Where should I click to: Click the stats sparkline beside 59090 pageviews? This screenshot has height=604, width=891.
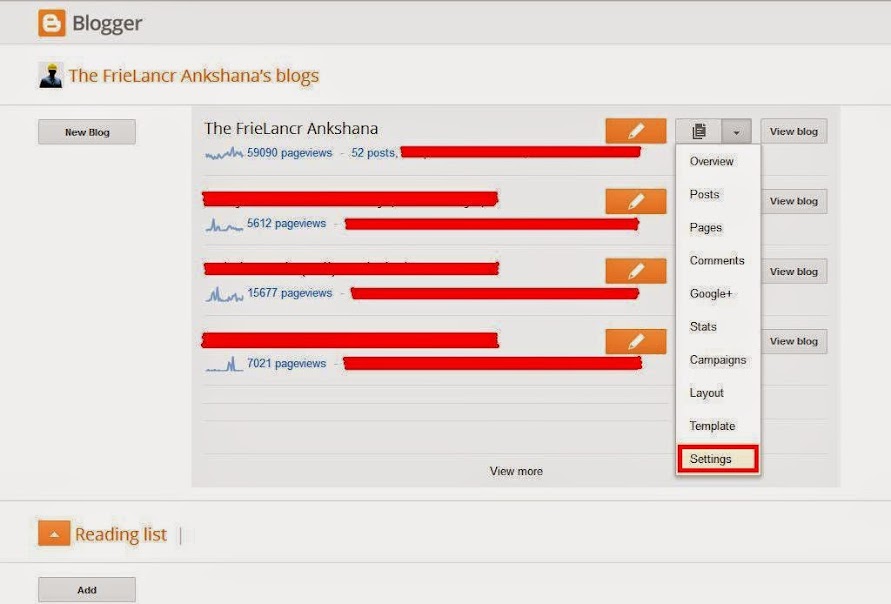[224, 153]
